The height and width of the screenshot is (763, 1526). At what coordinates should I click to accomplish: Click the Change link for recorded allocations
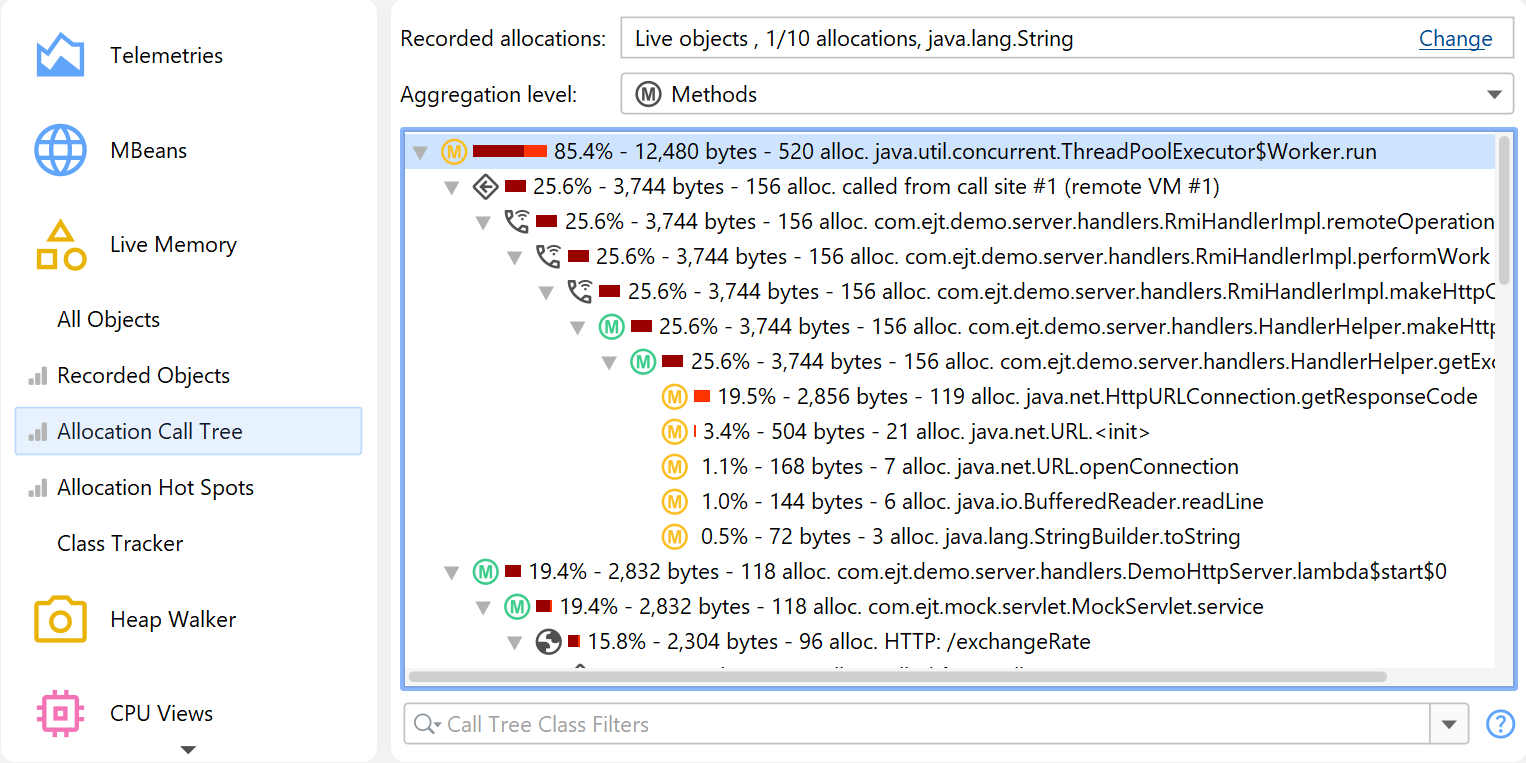(x=1455, y=39)
